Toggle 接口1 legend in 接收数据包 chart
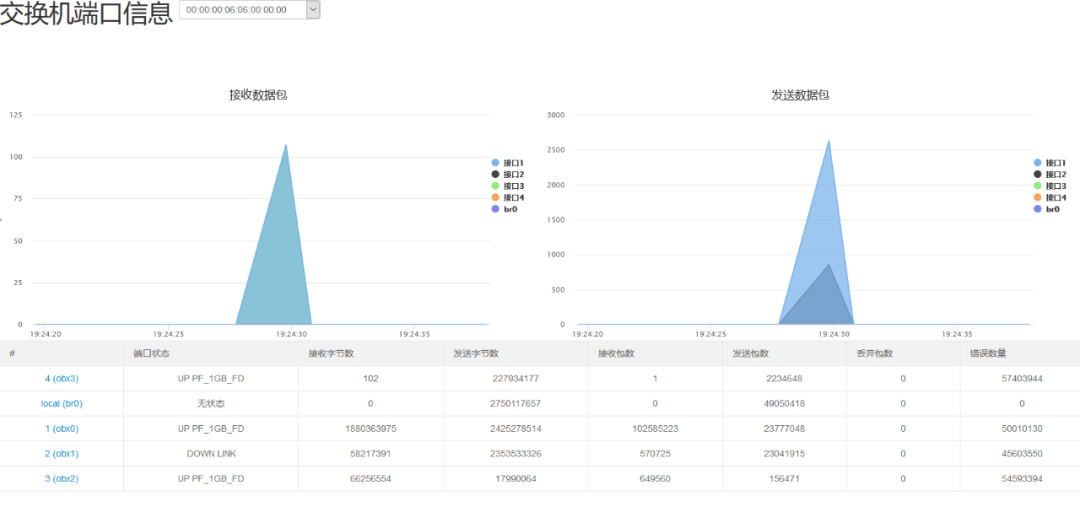Screen dimensions: 1080x507 coord(495,162)
